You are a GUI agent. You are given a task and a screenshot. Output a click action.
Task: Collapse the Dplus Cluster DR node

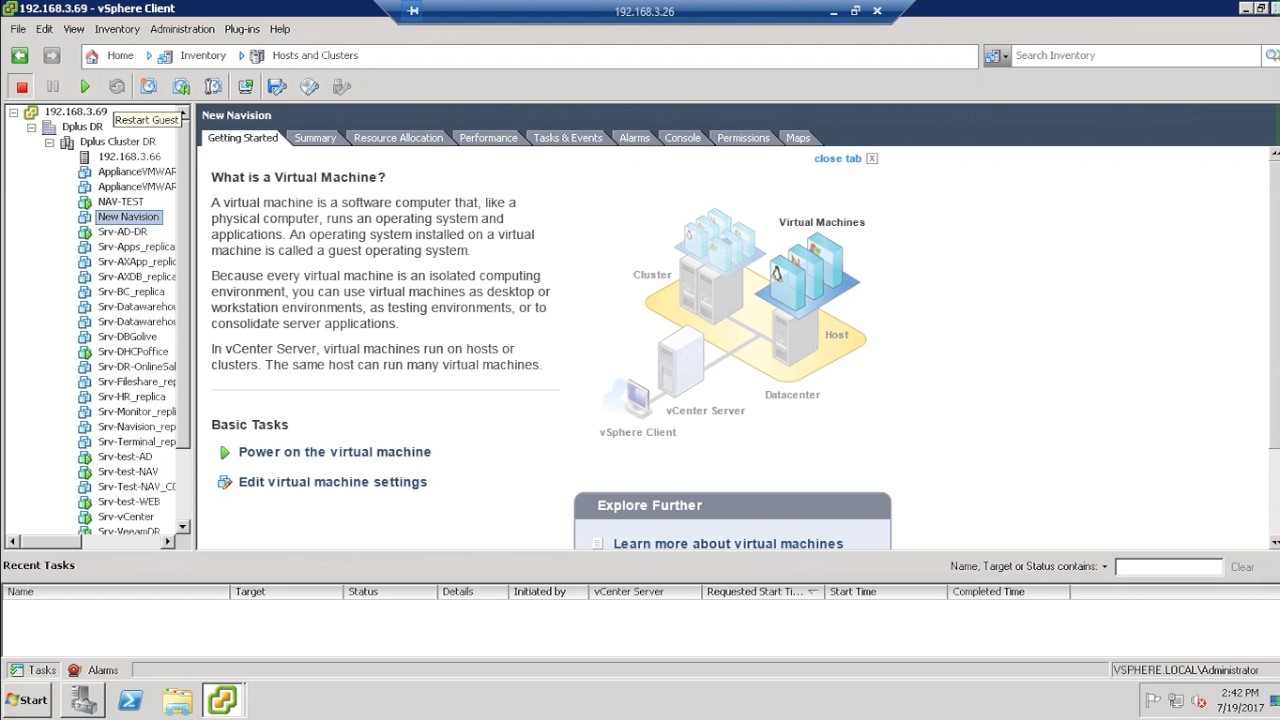(x=49, y=143)
